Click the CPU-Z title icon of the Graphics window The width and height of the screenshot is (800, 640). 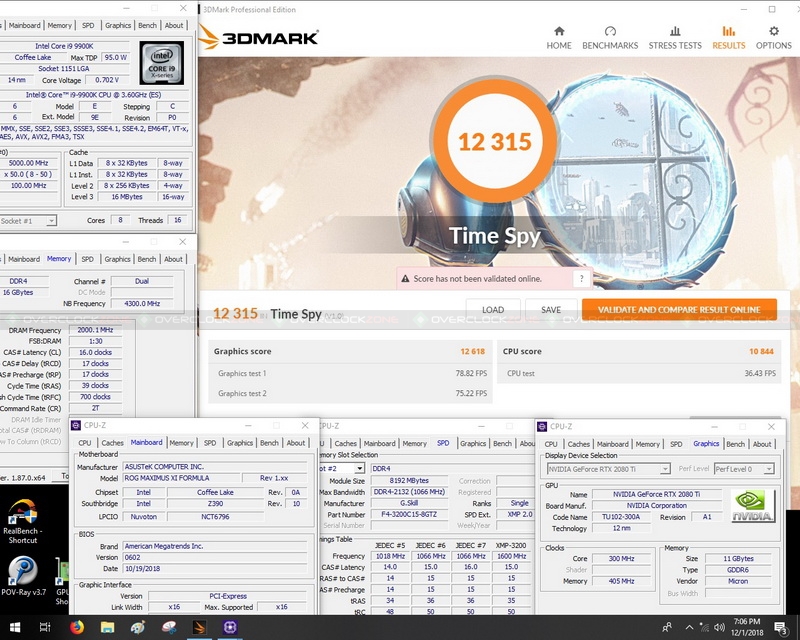tap(542, 426)
